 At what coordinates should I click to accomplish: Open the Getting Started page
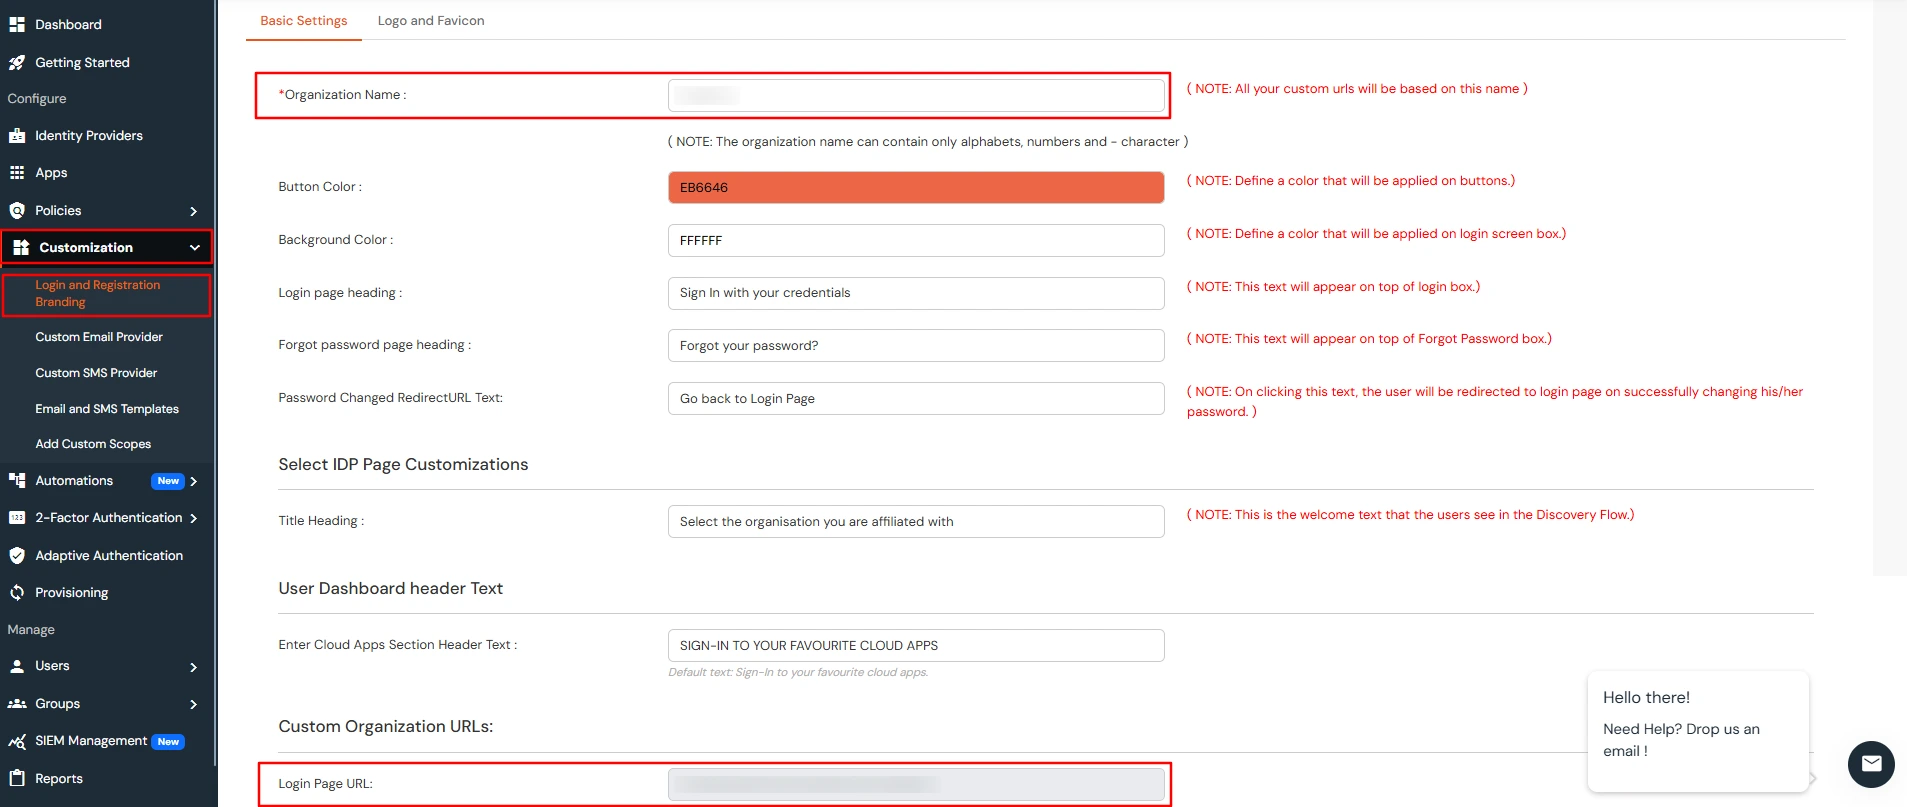tap(82, 62)
